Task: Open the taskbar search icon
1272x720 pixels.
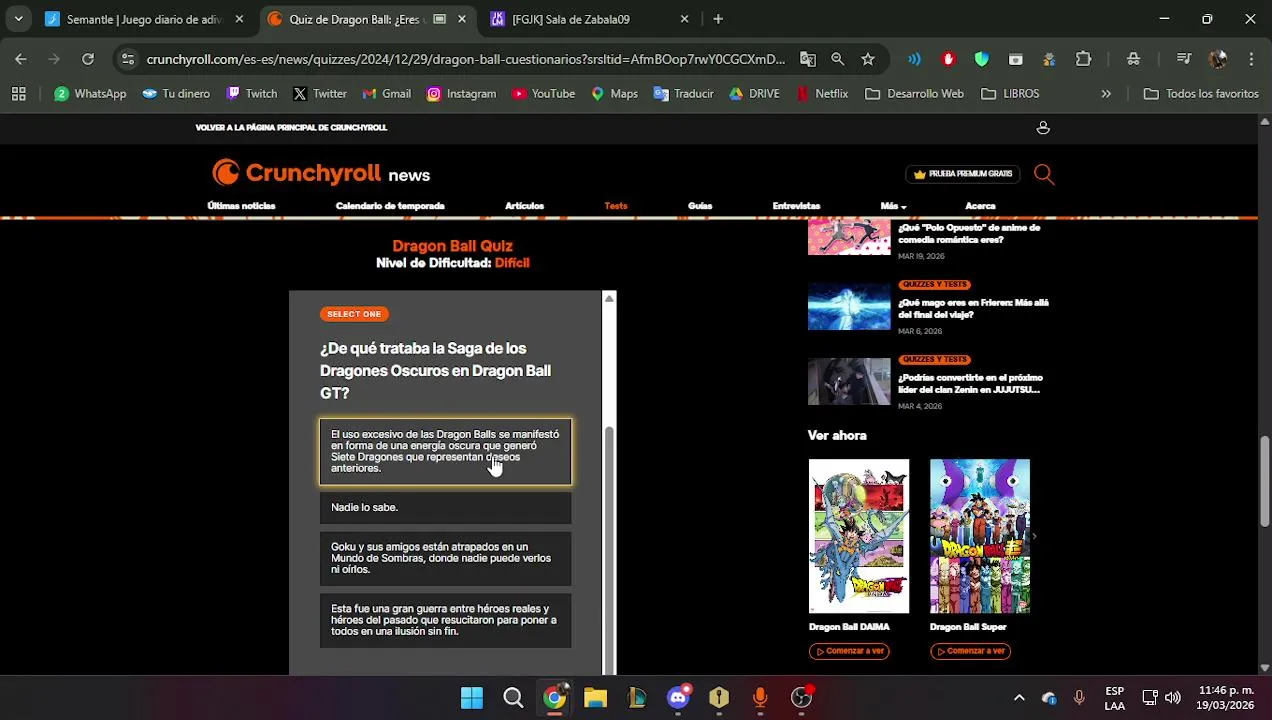Action: [x=513, y=697]
